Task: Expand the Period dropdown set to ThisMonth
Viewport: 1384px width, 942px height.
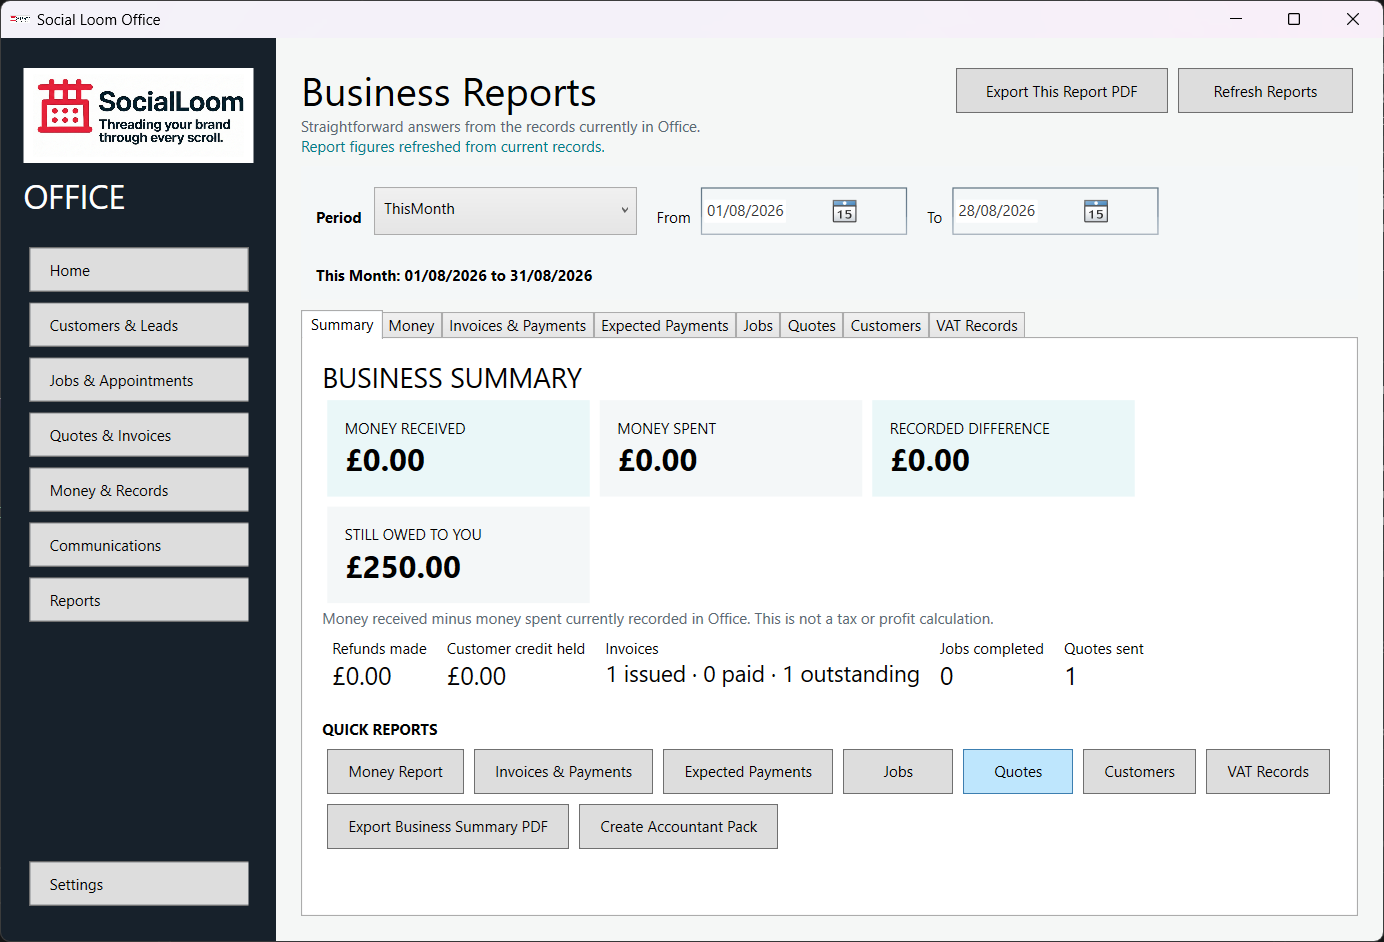Action: click(x=505, y=211)
